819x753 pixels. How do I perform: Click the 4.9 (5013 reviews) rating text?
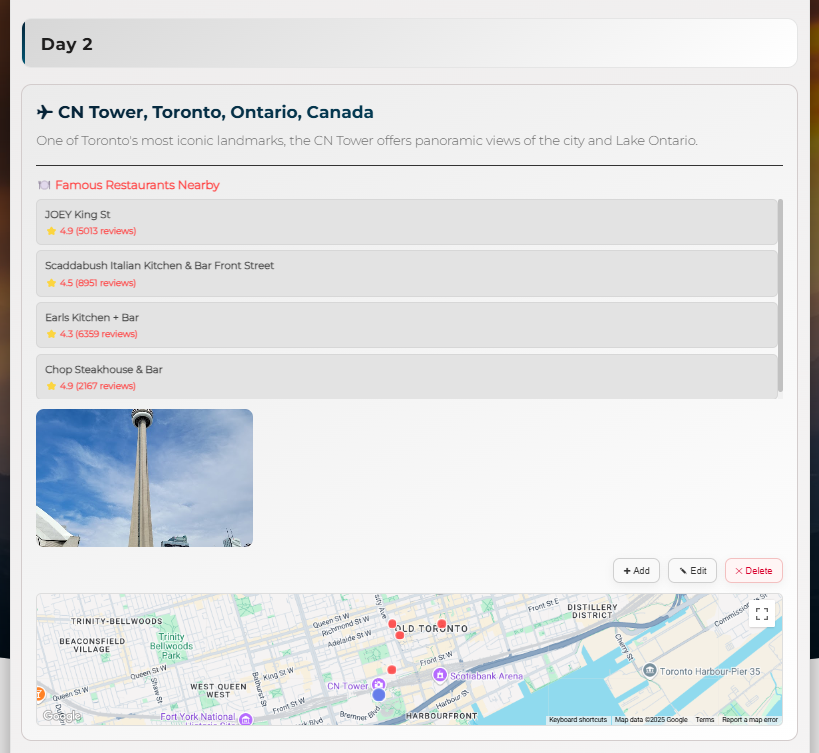click(x=98, y=231)
